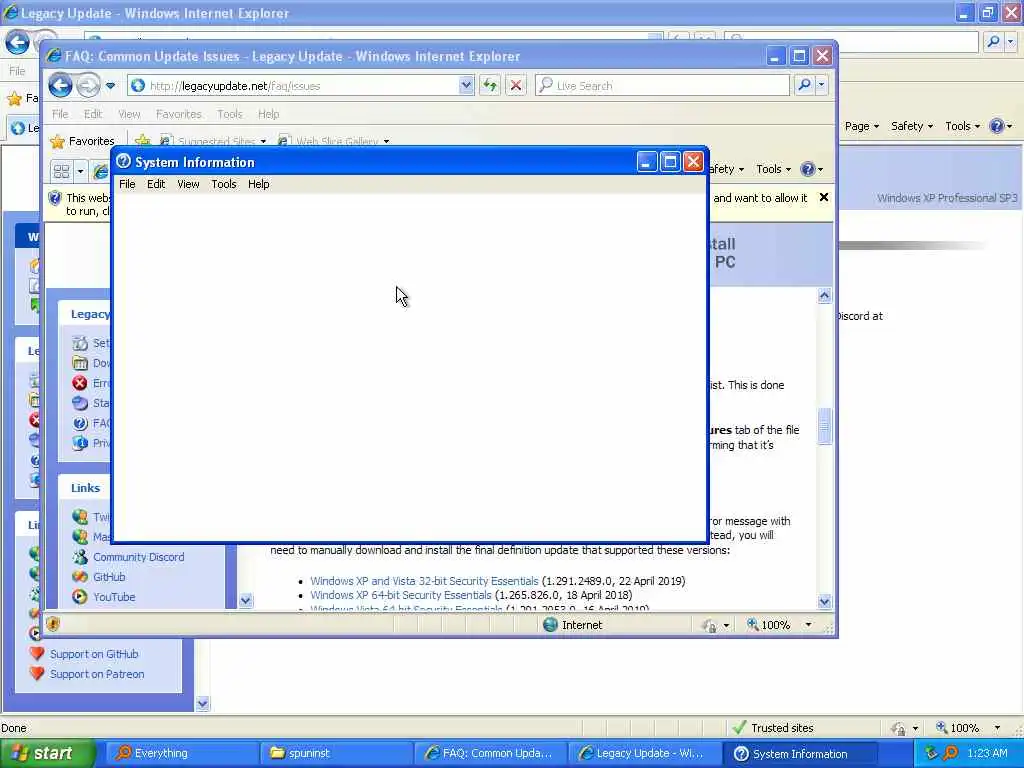Screen dimensions: 1024x768
Task: Open Support on GitHub link
Action: 93,654
